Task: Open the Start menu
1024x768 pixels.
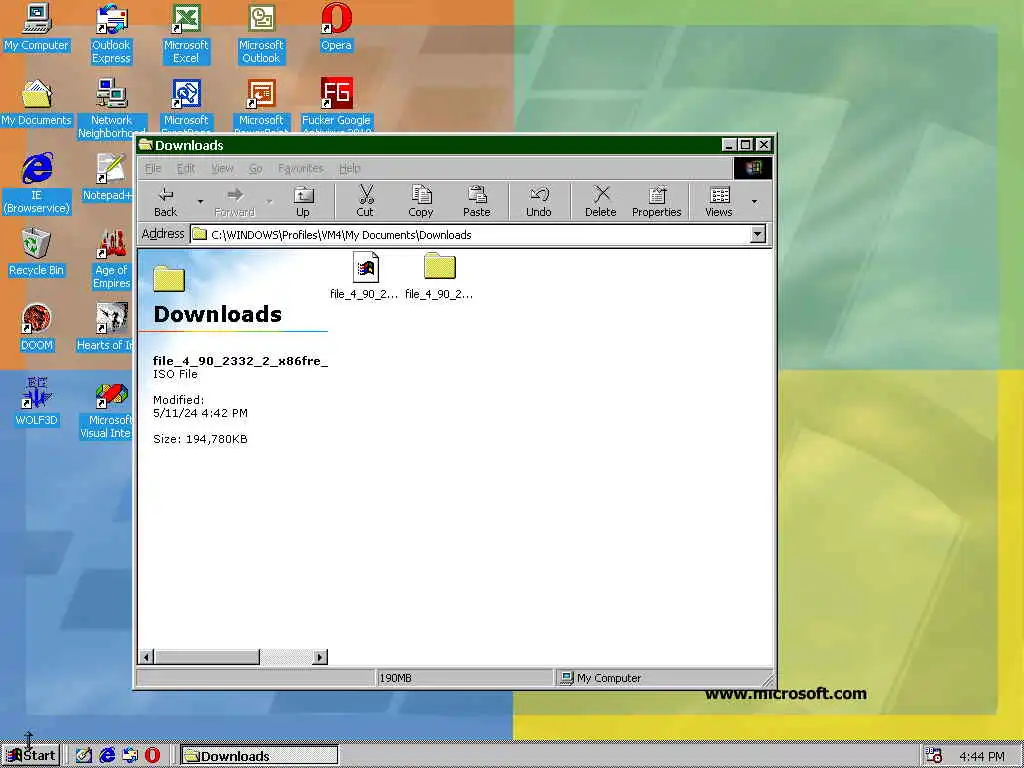Action: (31, 756)
